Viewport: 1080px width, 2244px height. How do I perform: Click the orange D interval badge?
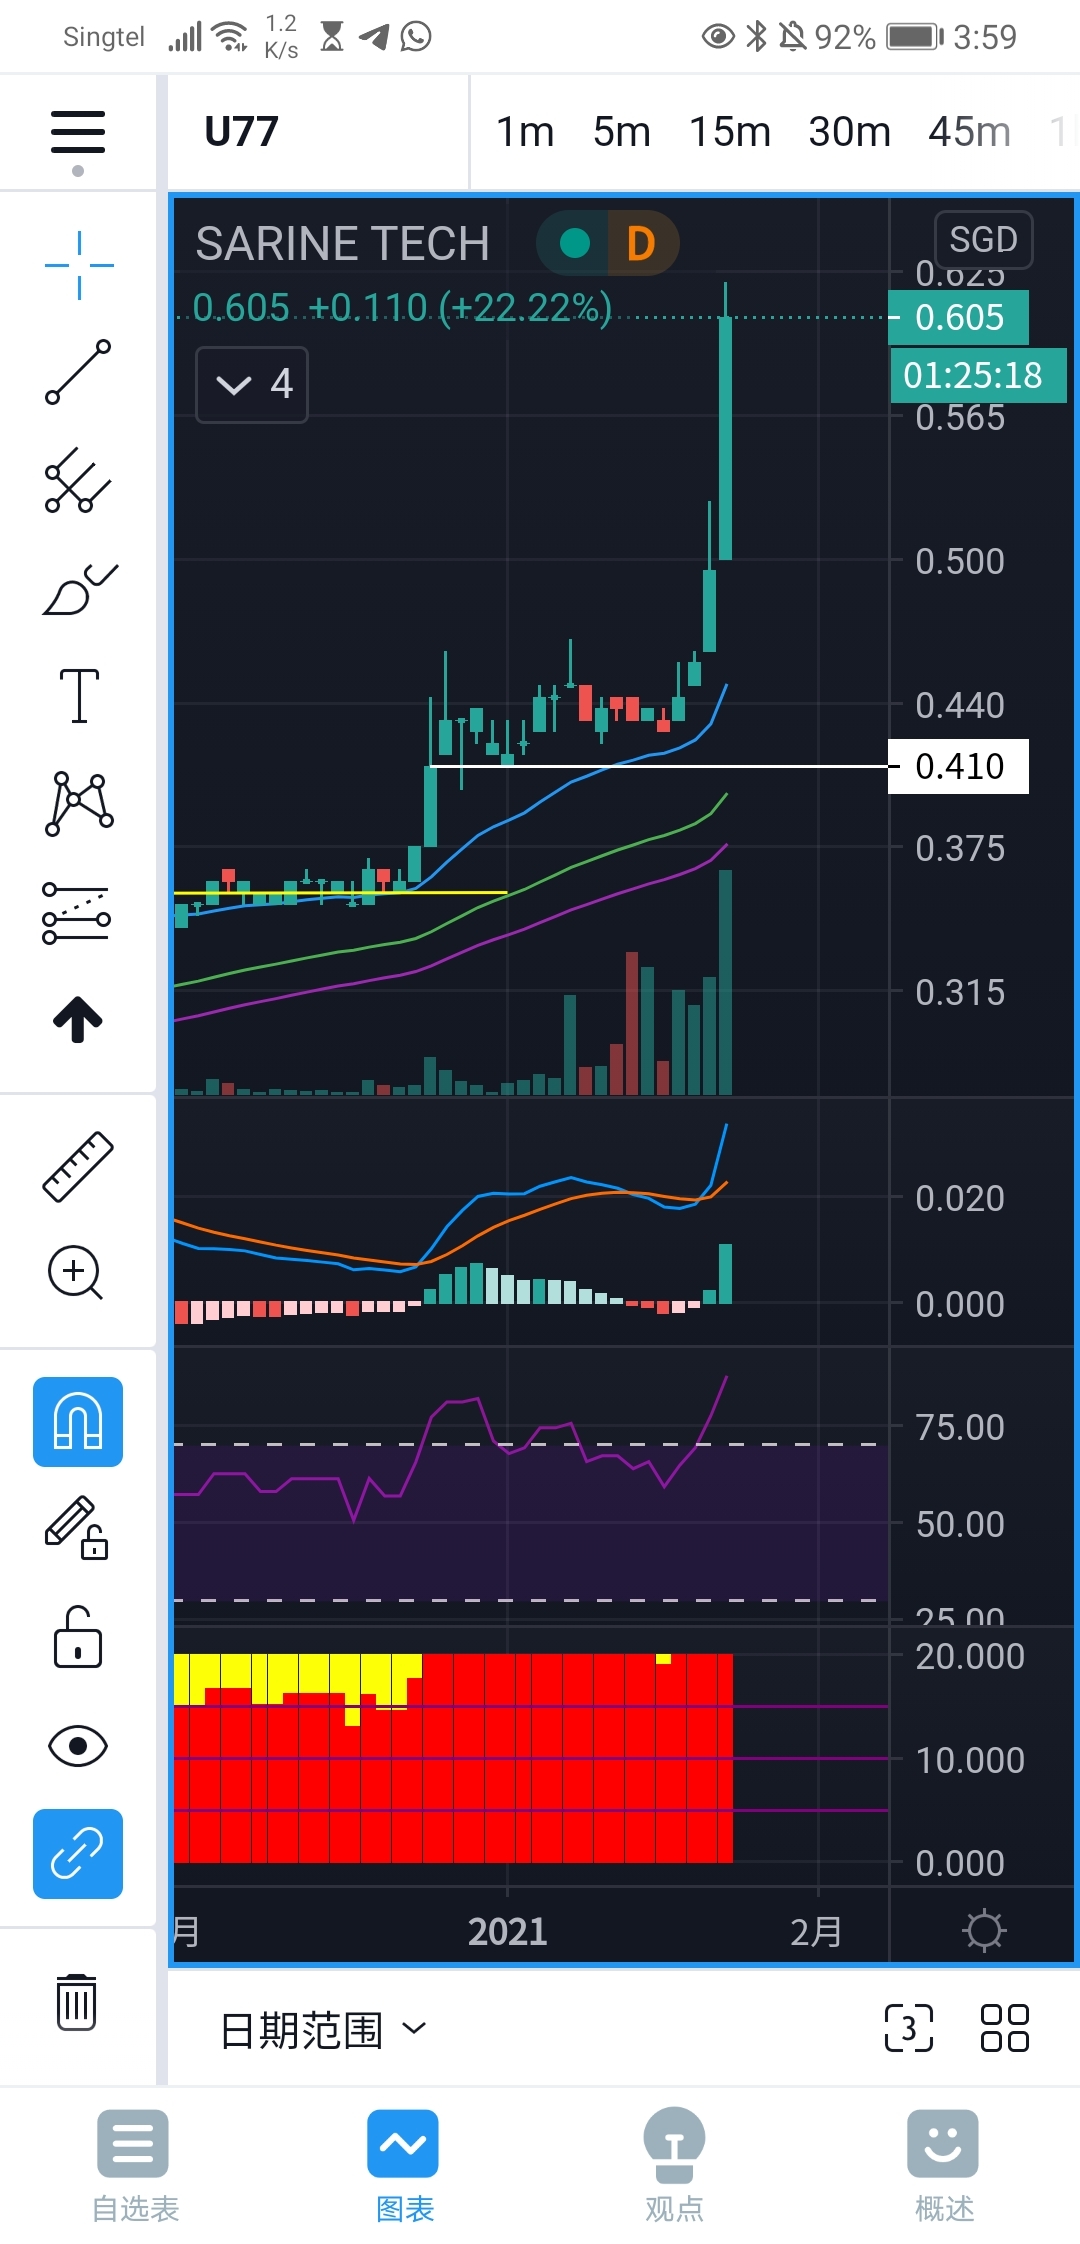point(641,243)
